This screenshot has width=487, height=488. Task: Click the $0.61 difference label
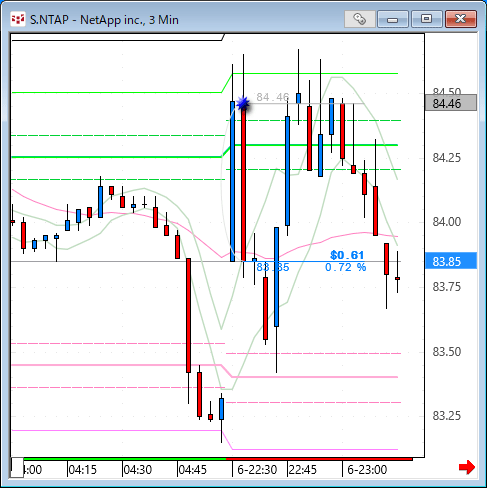coord(347,255)
